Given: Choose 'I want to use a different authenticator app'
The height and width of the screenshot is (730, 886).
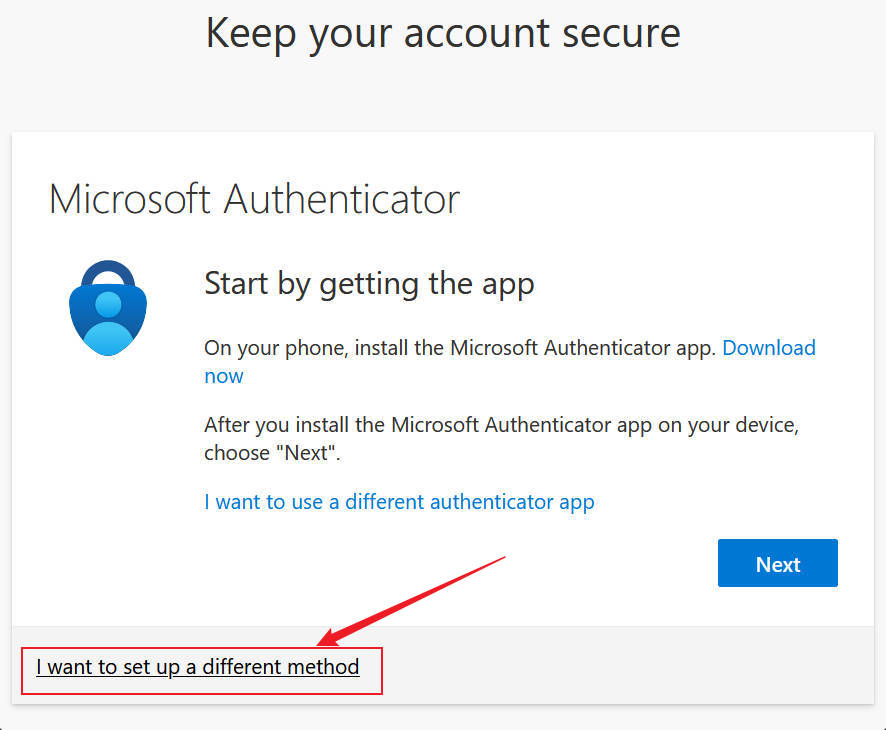Looking at the screenshot, I should coord(399,502).
